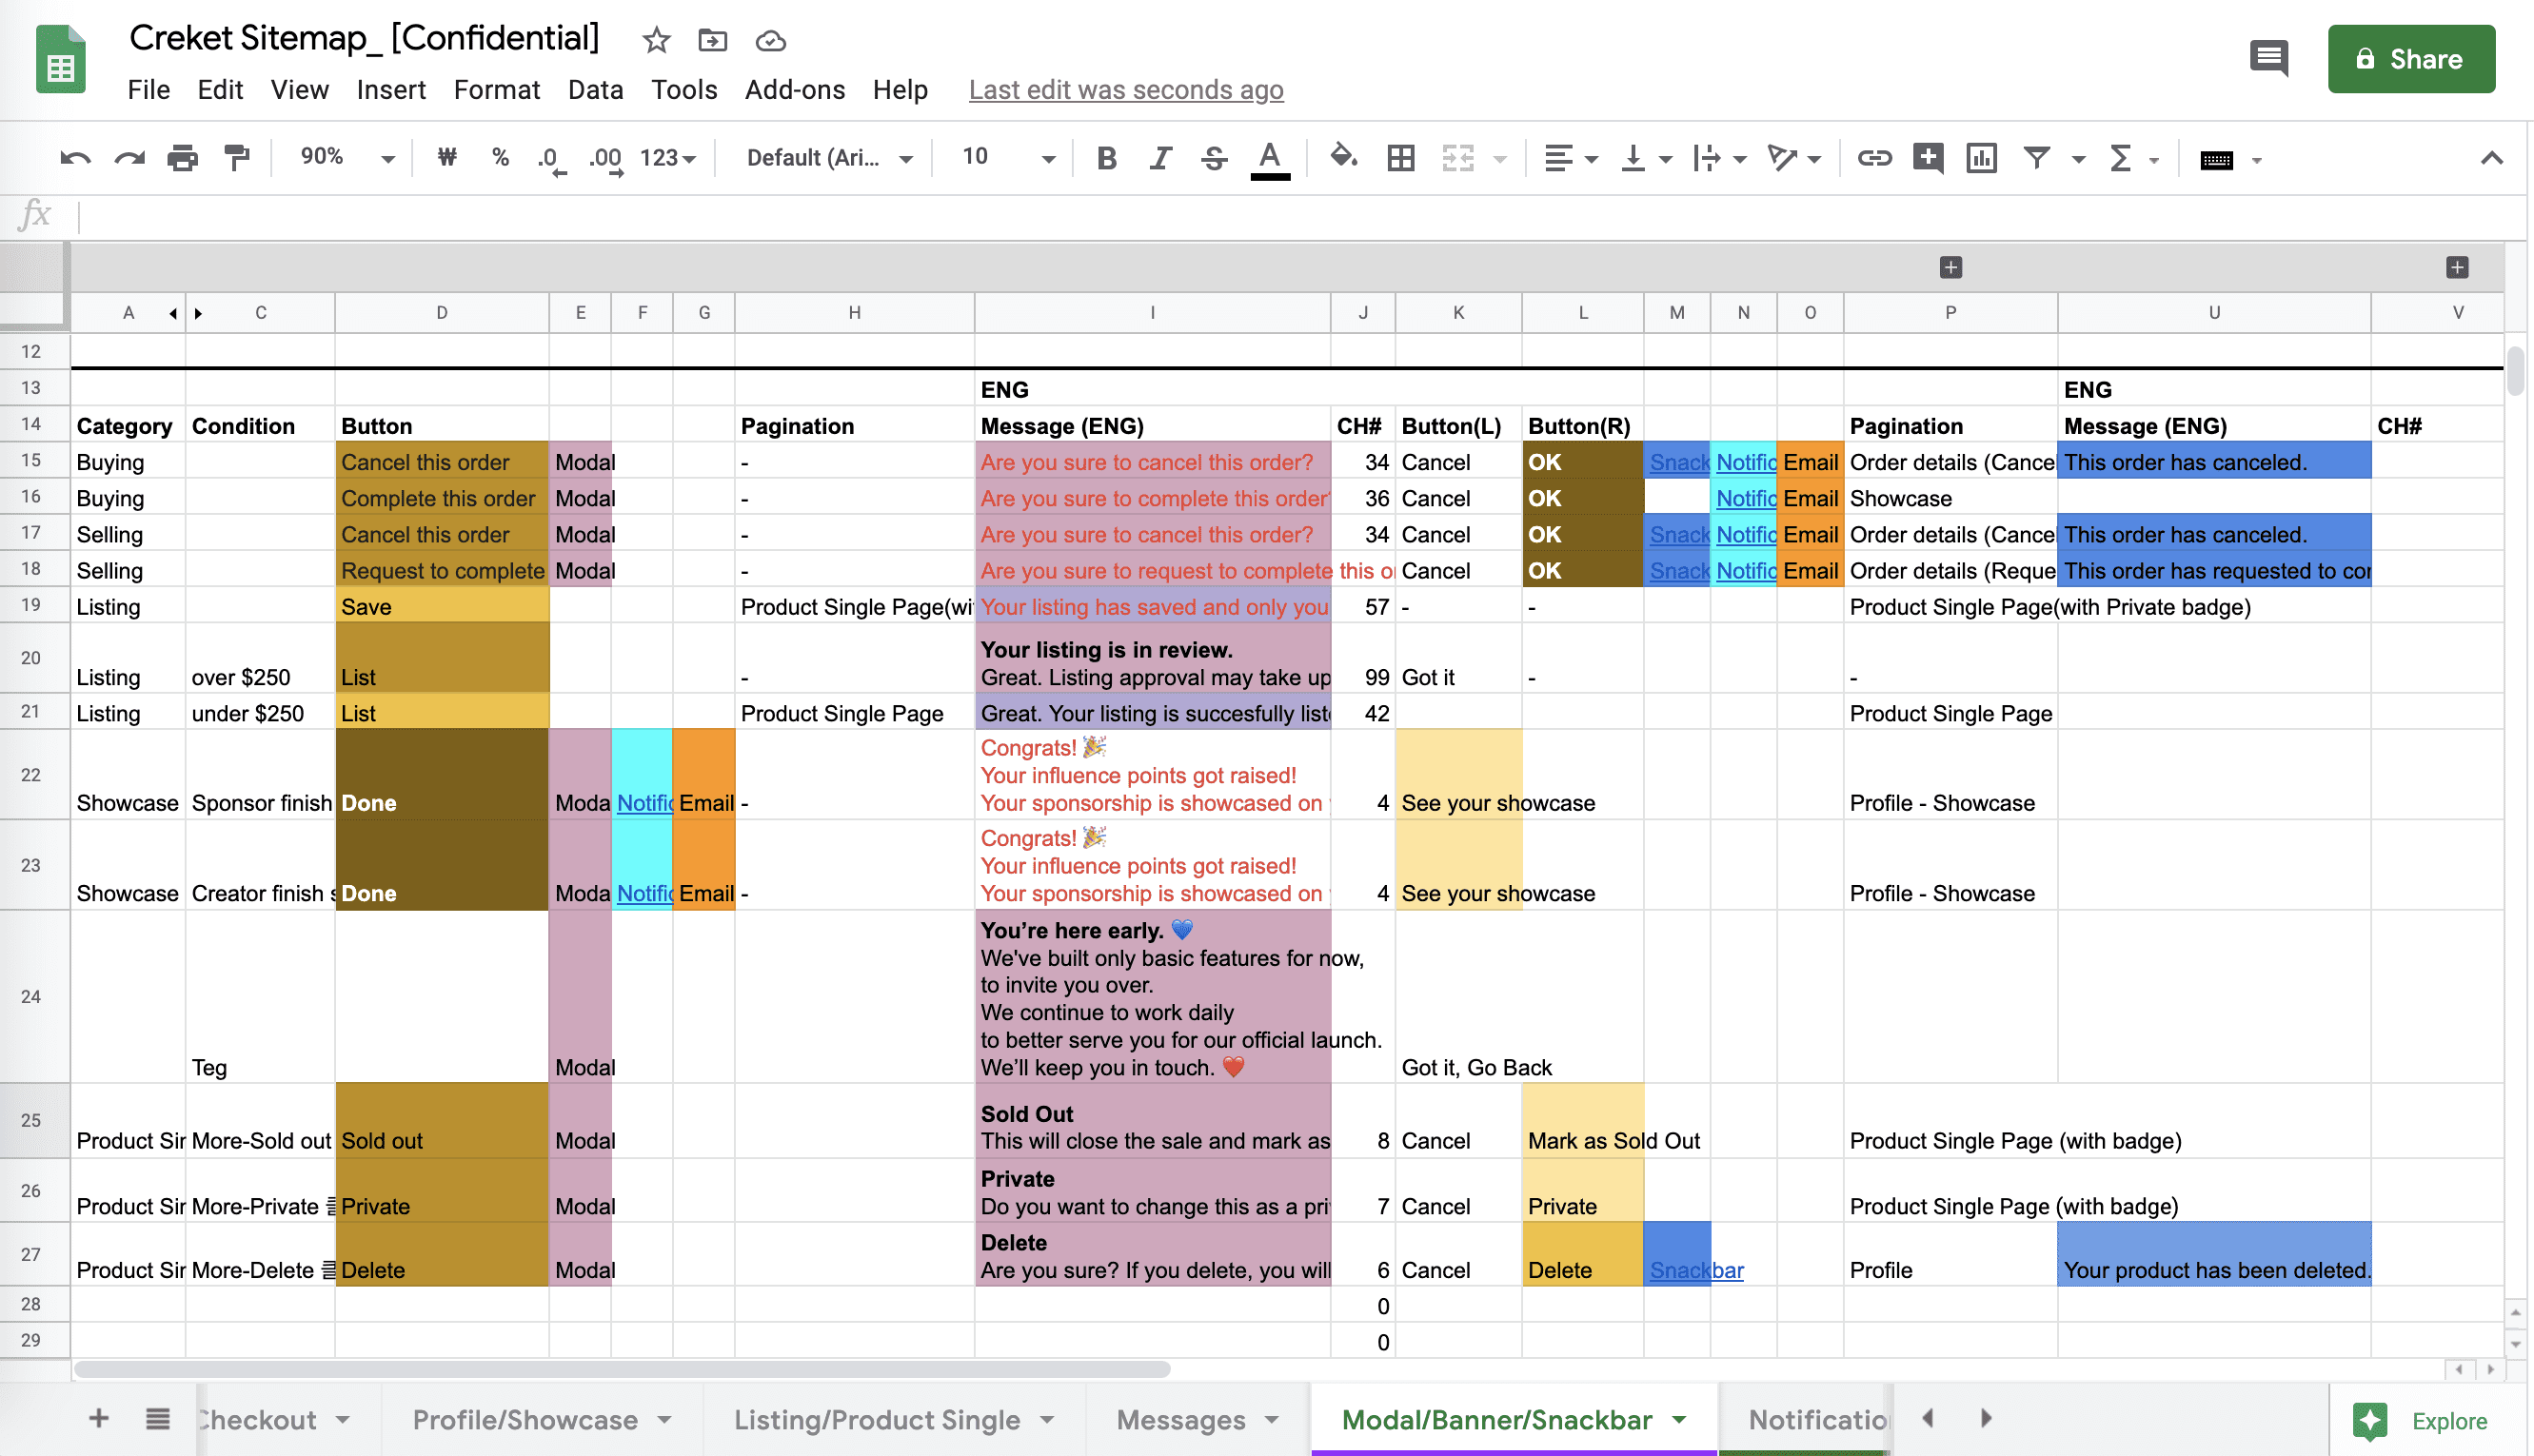Viewport: 2534px width, 1456px height.
Task: Open the Insert menu
Action: [x=391, y=90]
